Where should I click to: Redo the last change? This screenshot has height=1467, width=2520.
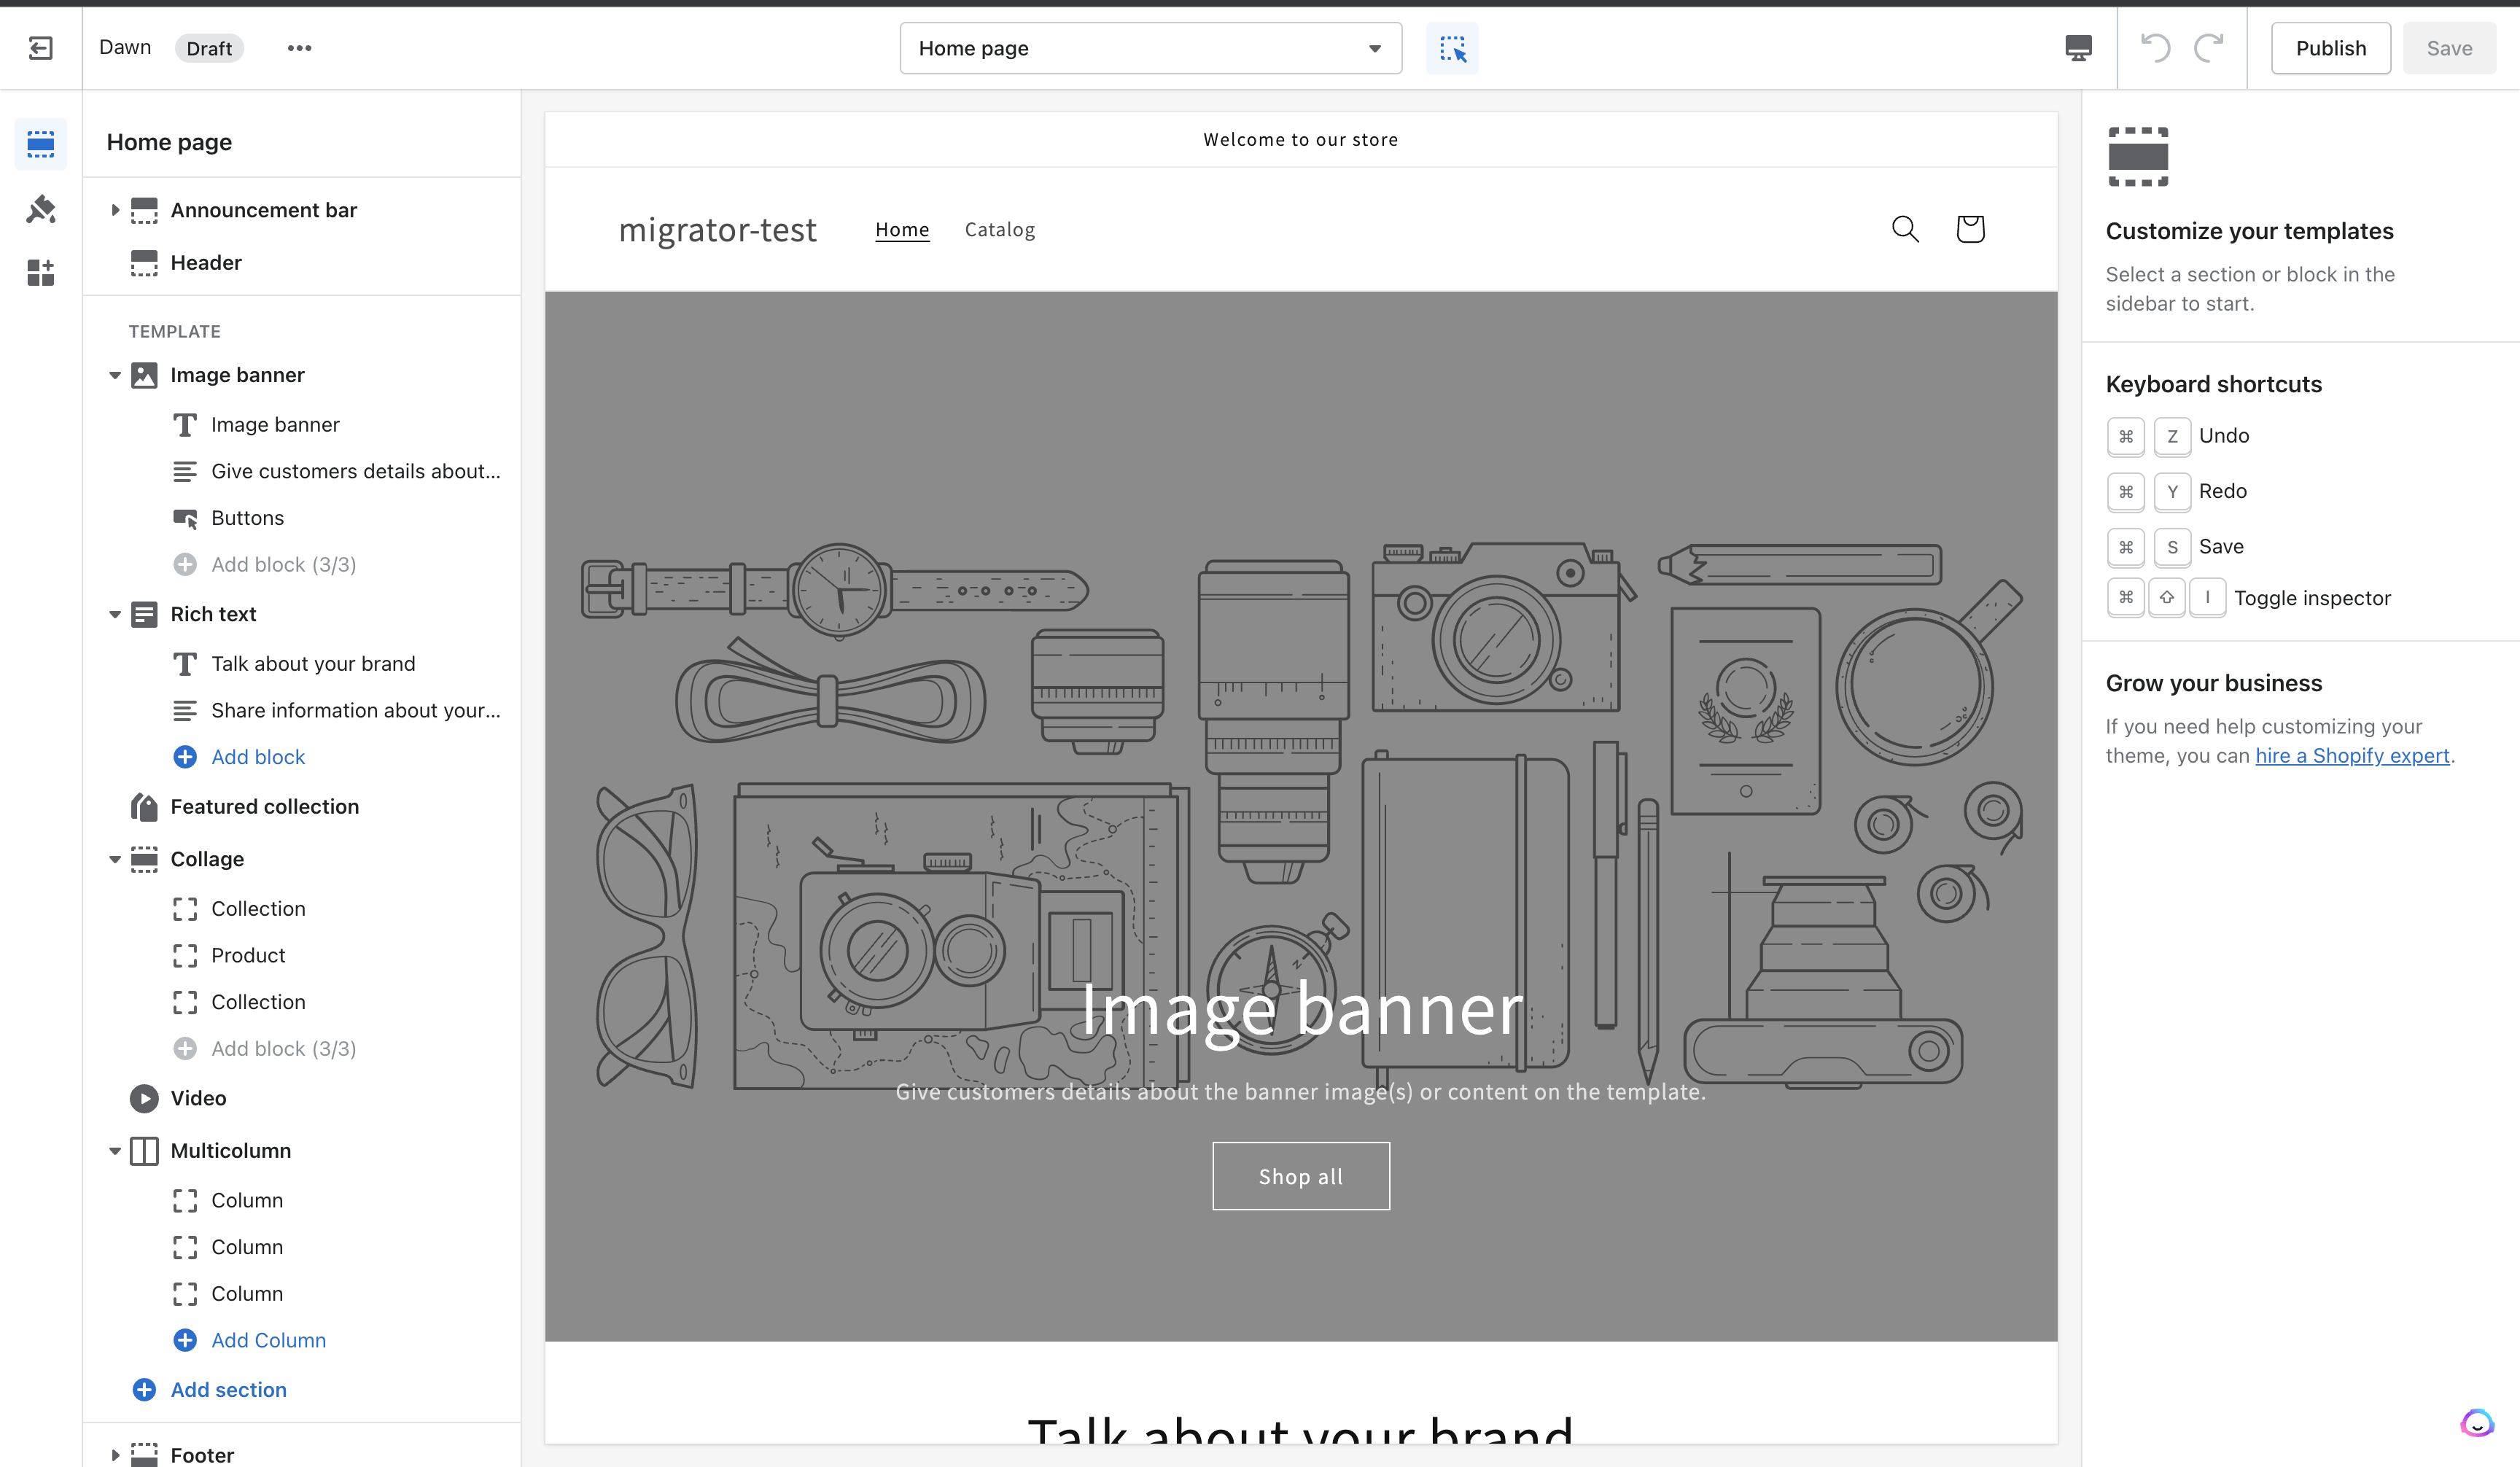(x=2209, y=47)
